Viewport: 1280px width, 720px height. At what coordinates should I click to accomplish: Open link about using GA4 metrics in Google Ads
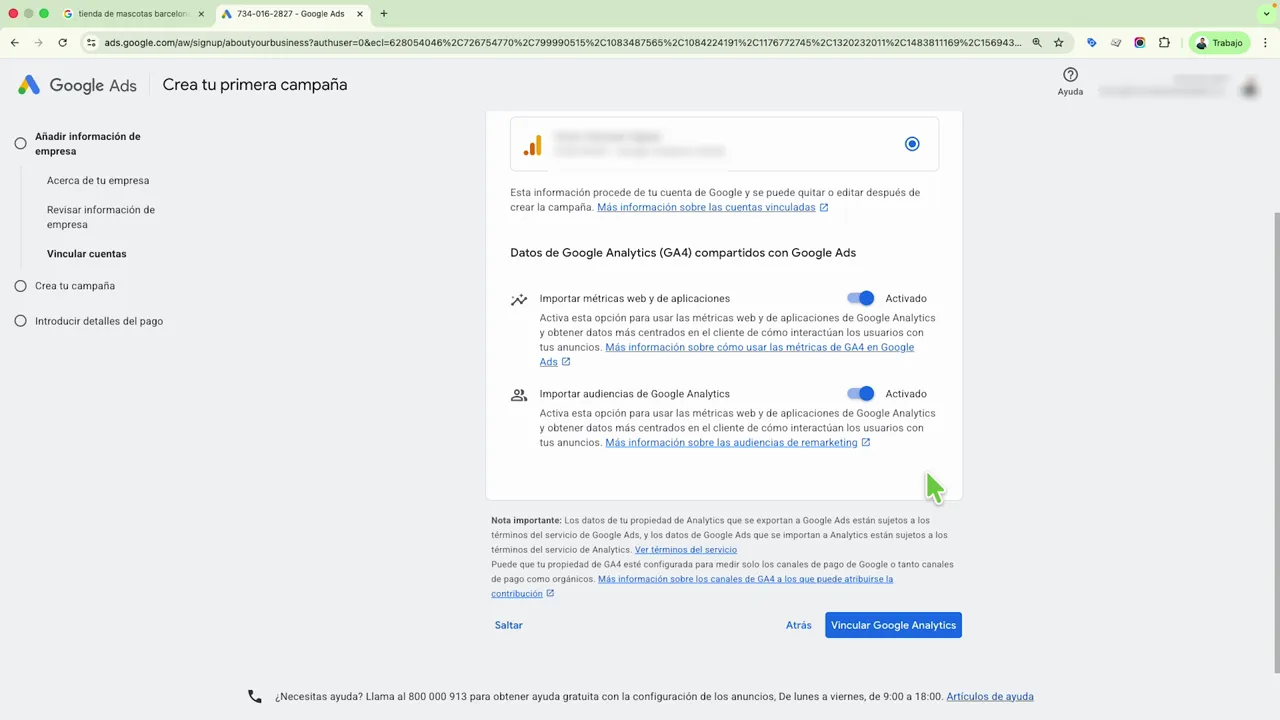pos(727,354)
